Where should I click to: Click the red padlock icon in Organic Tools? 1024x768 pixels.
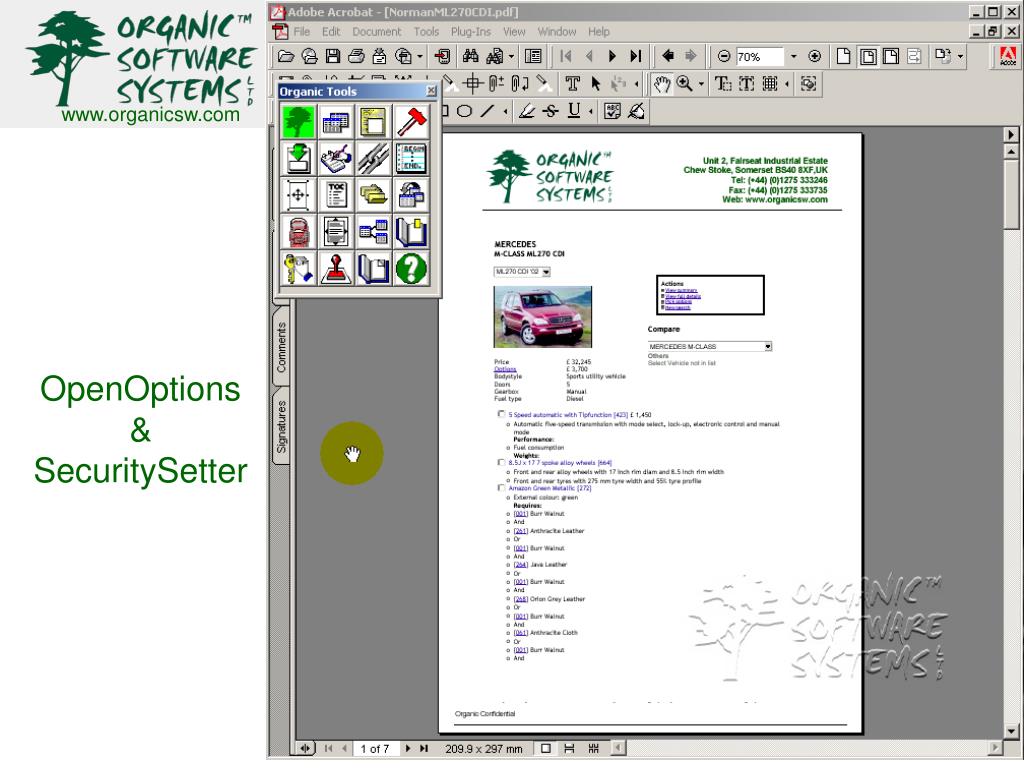pos(298,231)
